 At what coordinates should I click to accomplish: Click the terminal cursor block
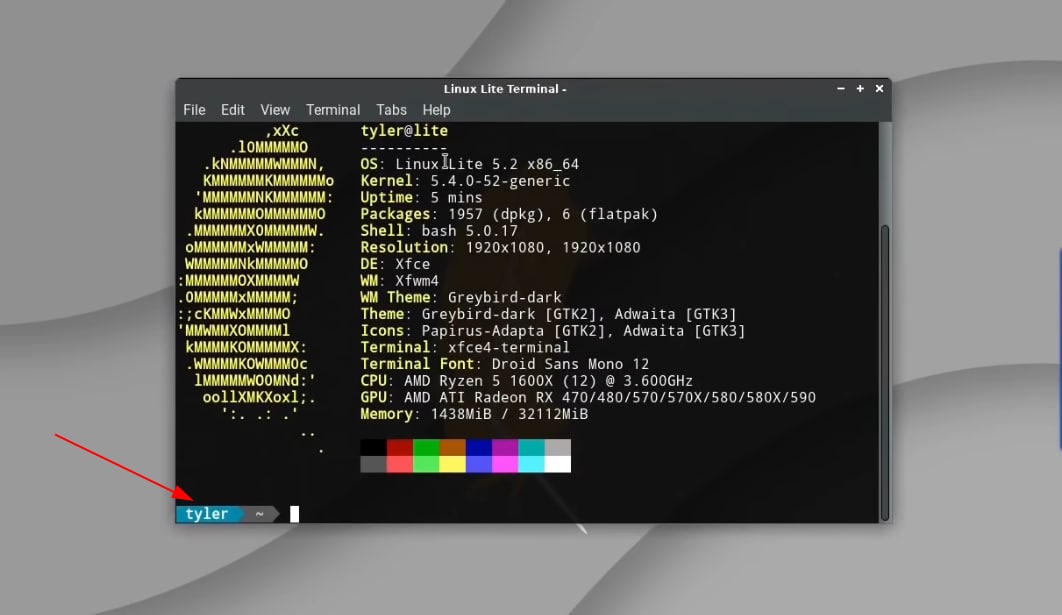coord(295,514)
